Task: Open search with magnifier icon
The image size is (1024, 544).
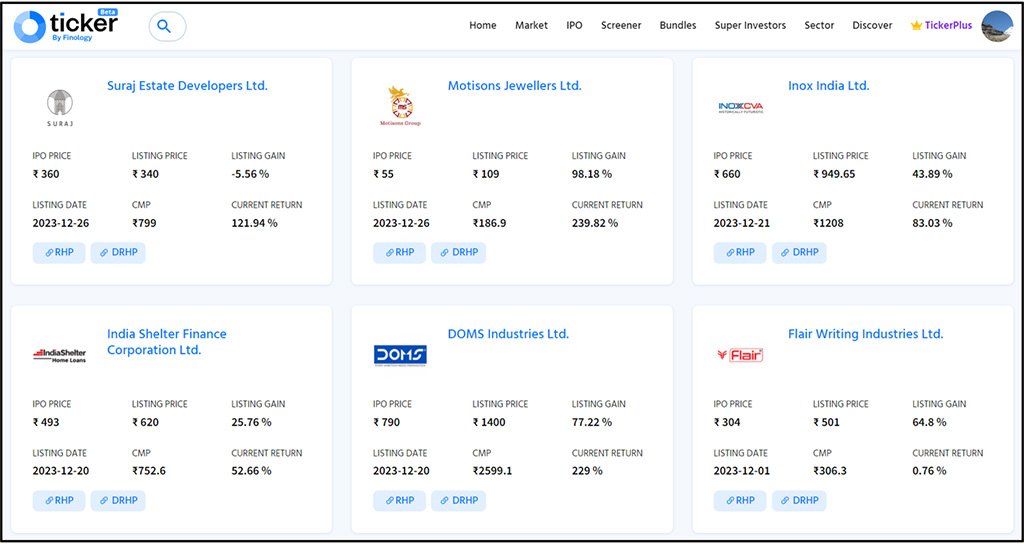Action: (x=166, y=27)
